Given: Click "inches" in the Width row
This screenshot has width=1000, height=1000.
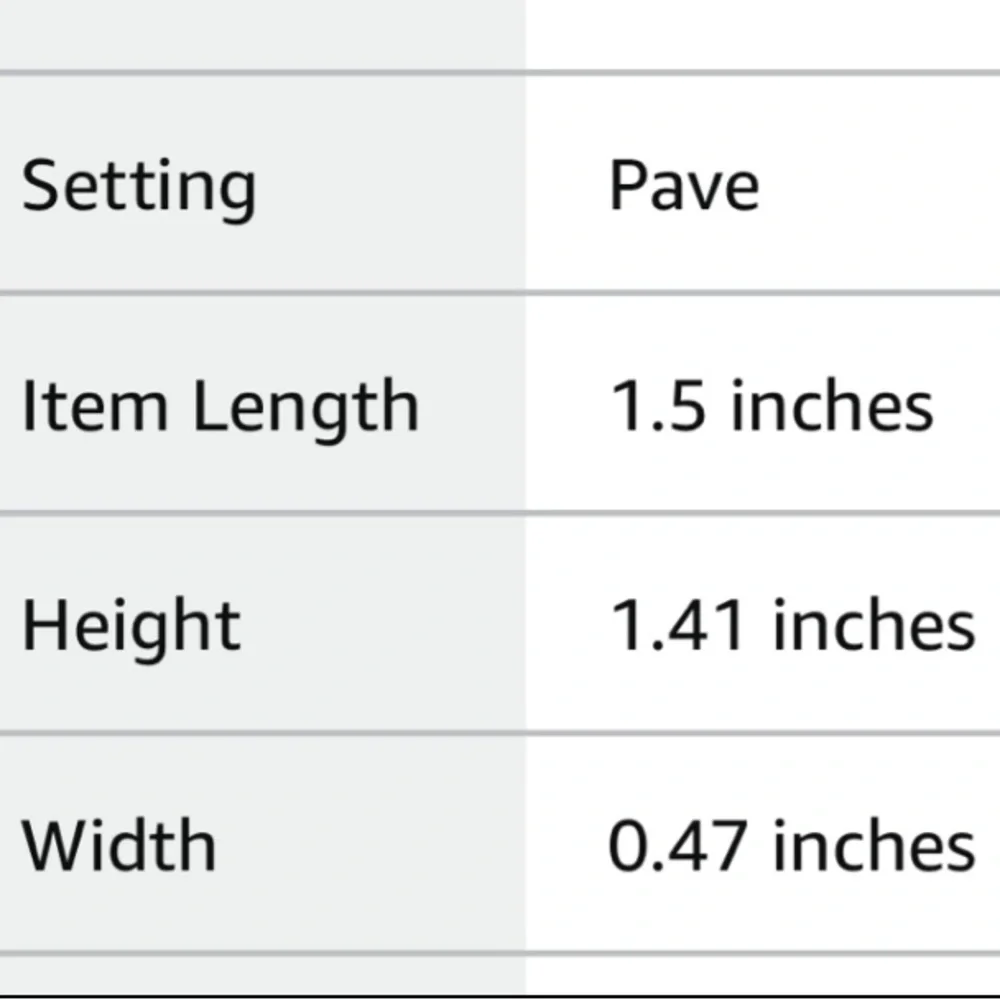Looking at the screenshot, I should [x=875, y=846].
